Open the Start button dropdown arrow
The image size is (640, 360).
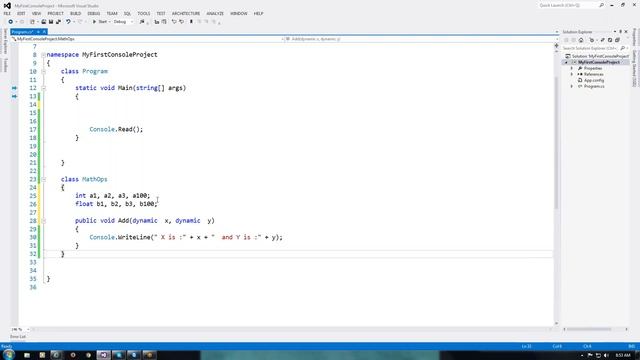[109, 22]
